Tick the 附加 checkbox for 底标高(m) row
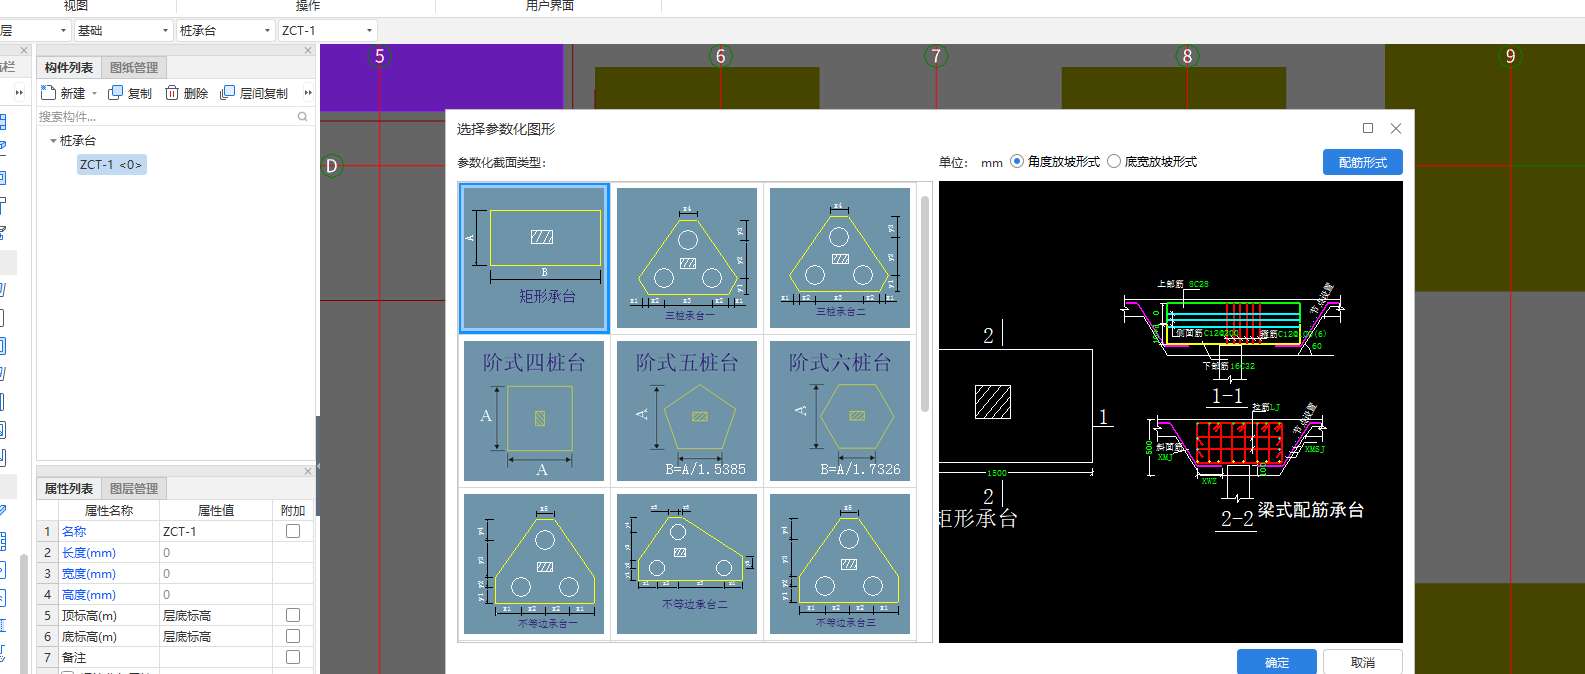 coord(293,636)
